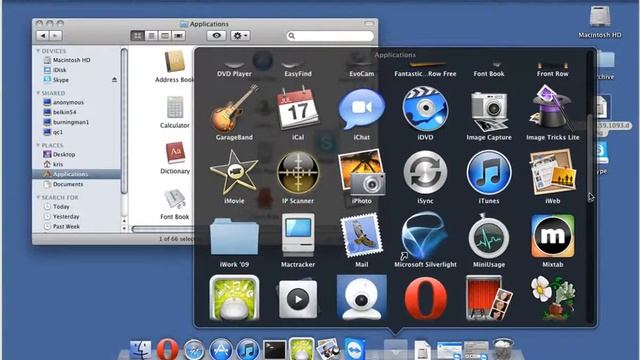Switch Finder to icon view
The height and width of the screenshot is (360, 640).
click(x=138, y=36)
